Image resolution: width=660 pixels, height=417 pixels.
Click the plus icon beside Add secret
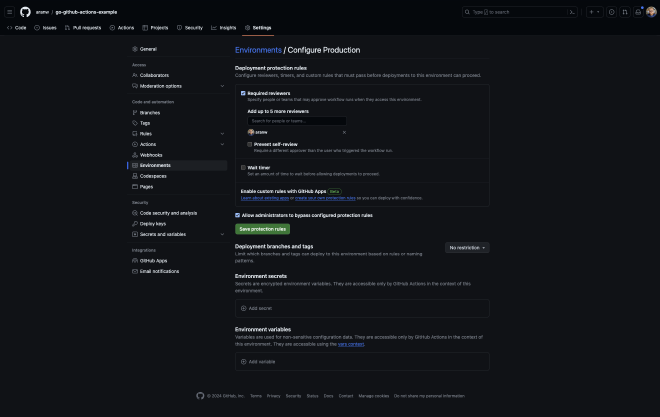click(243, 308)
